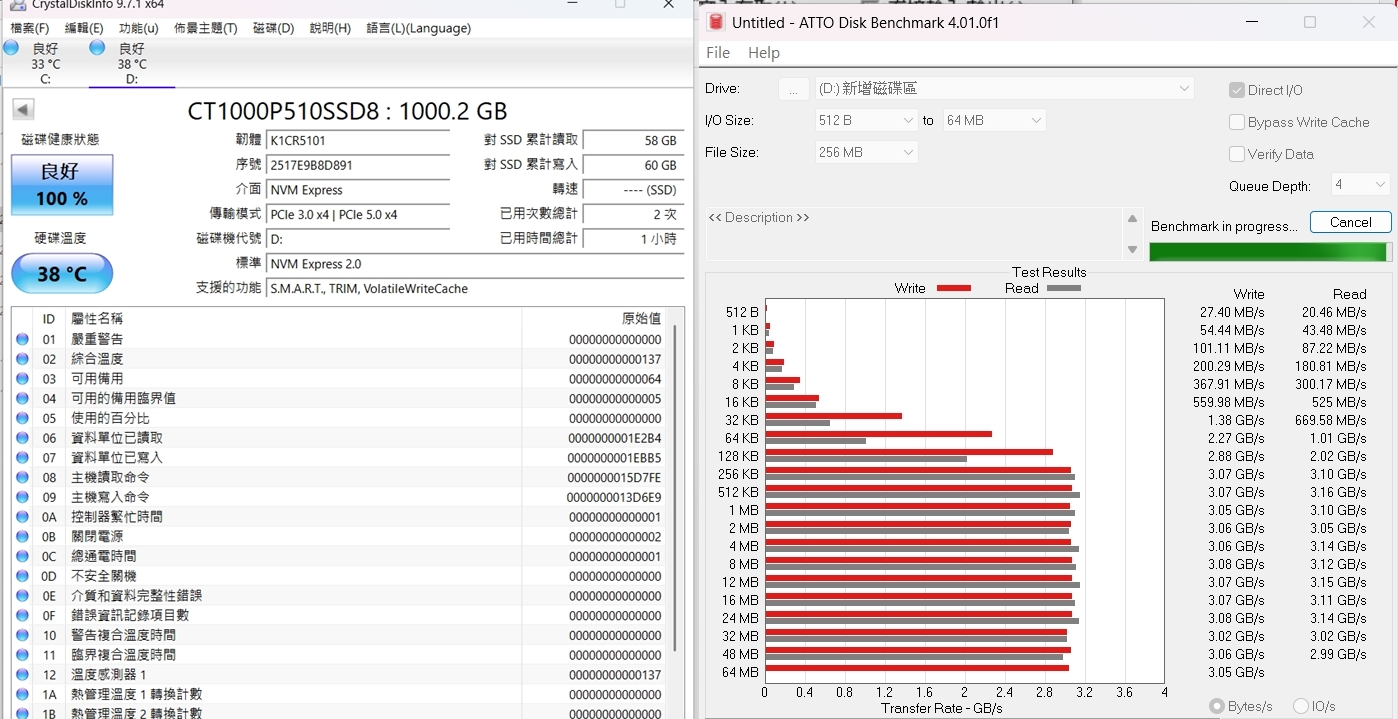
Task: Click the 序號 serial number field
Action: (358, 165)
